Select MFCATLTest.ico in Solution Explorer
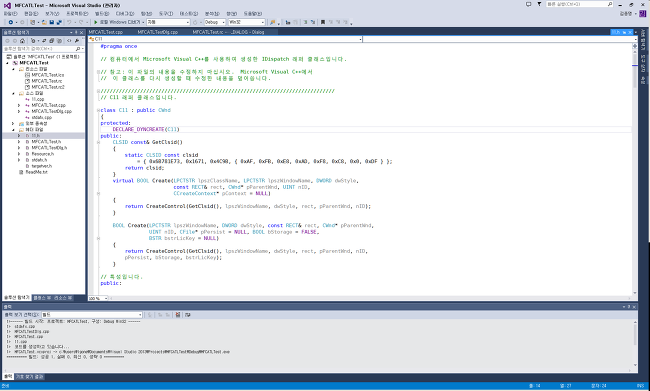Image resolution: width=650 pixels, height=391 pixels. 47,75
